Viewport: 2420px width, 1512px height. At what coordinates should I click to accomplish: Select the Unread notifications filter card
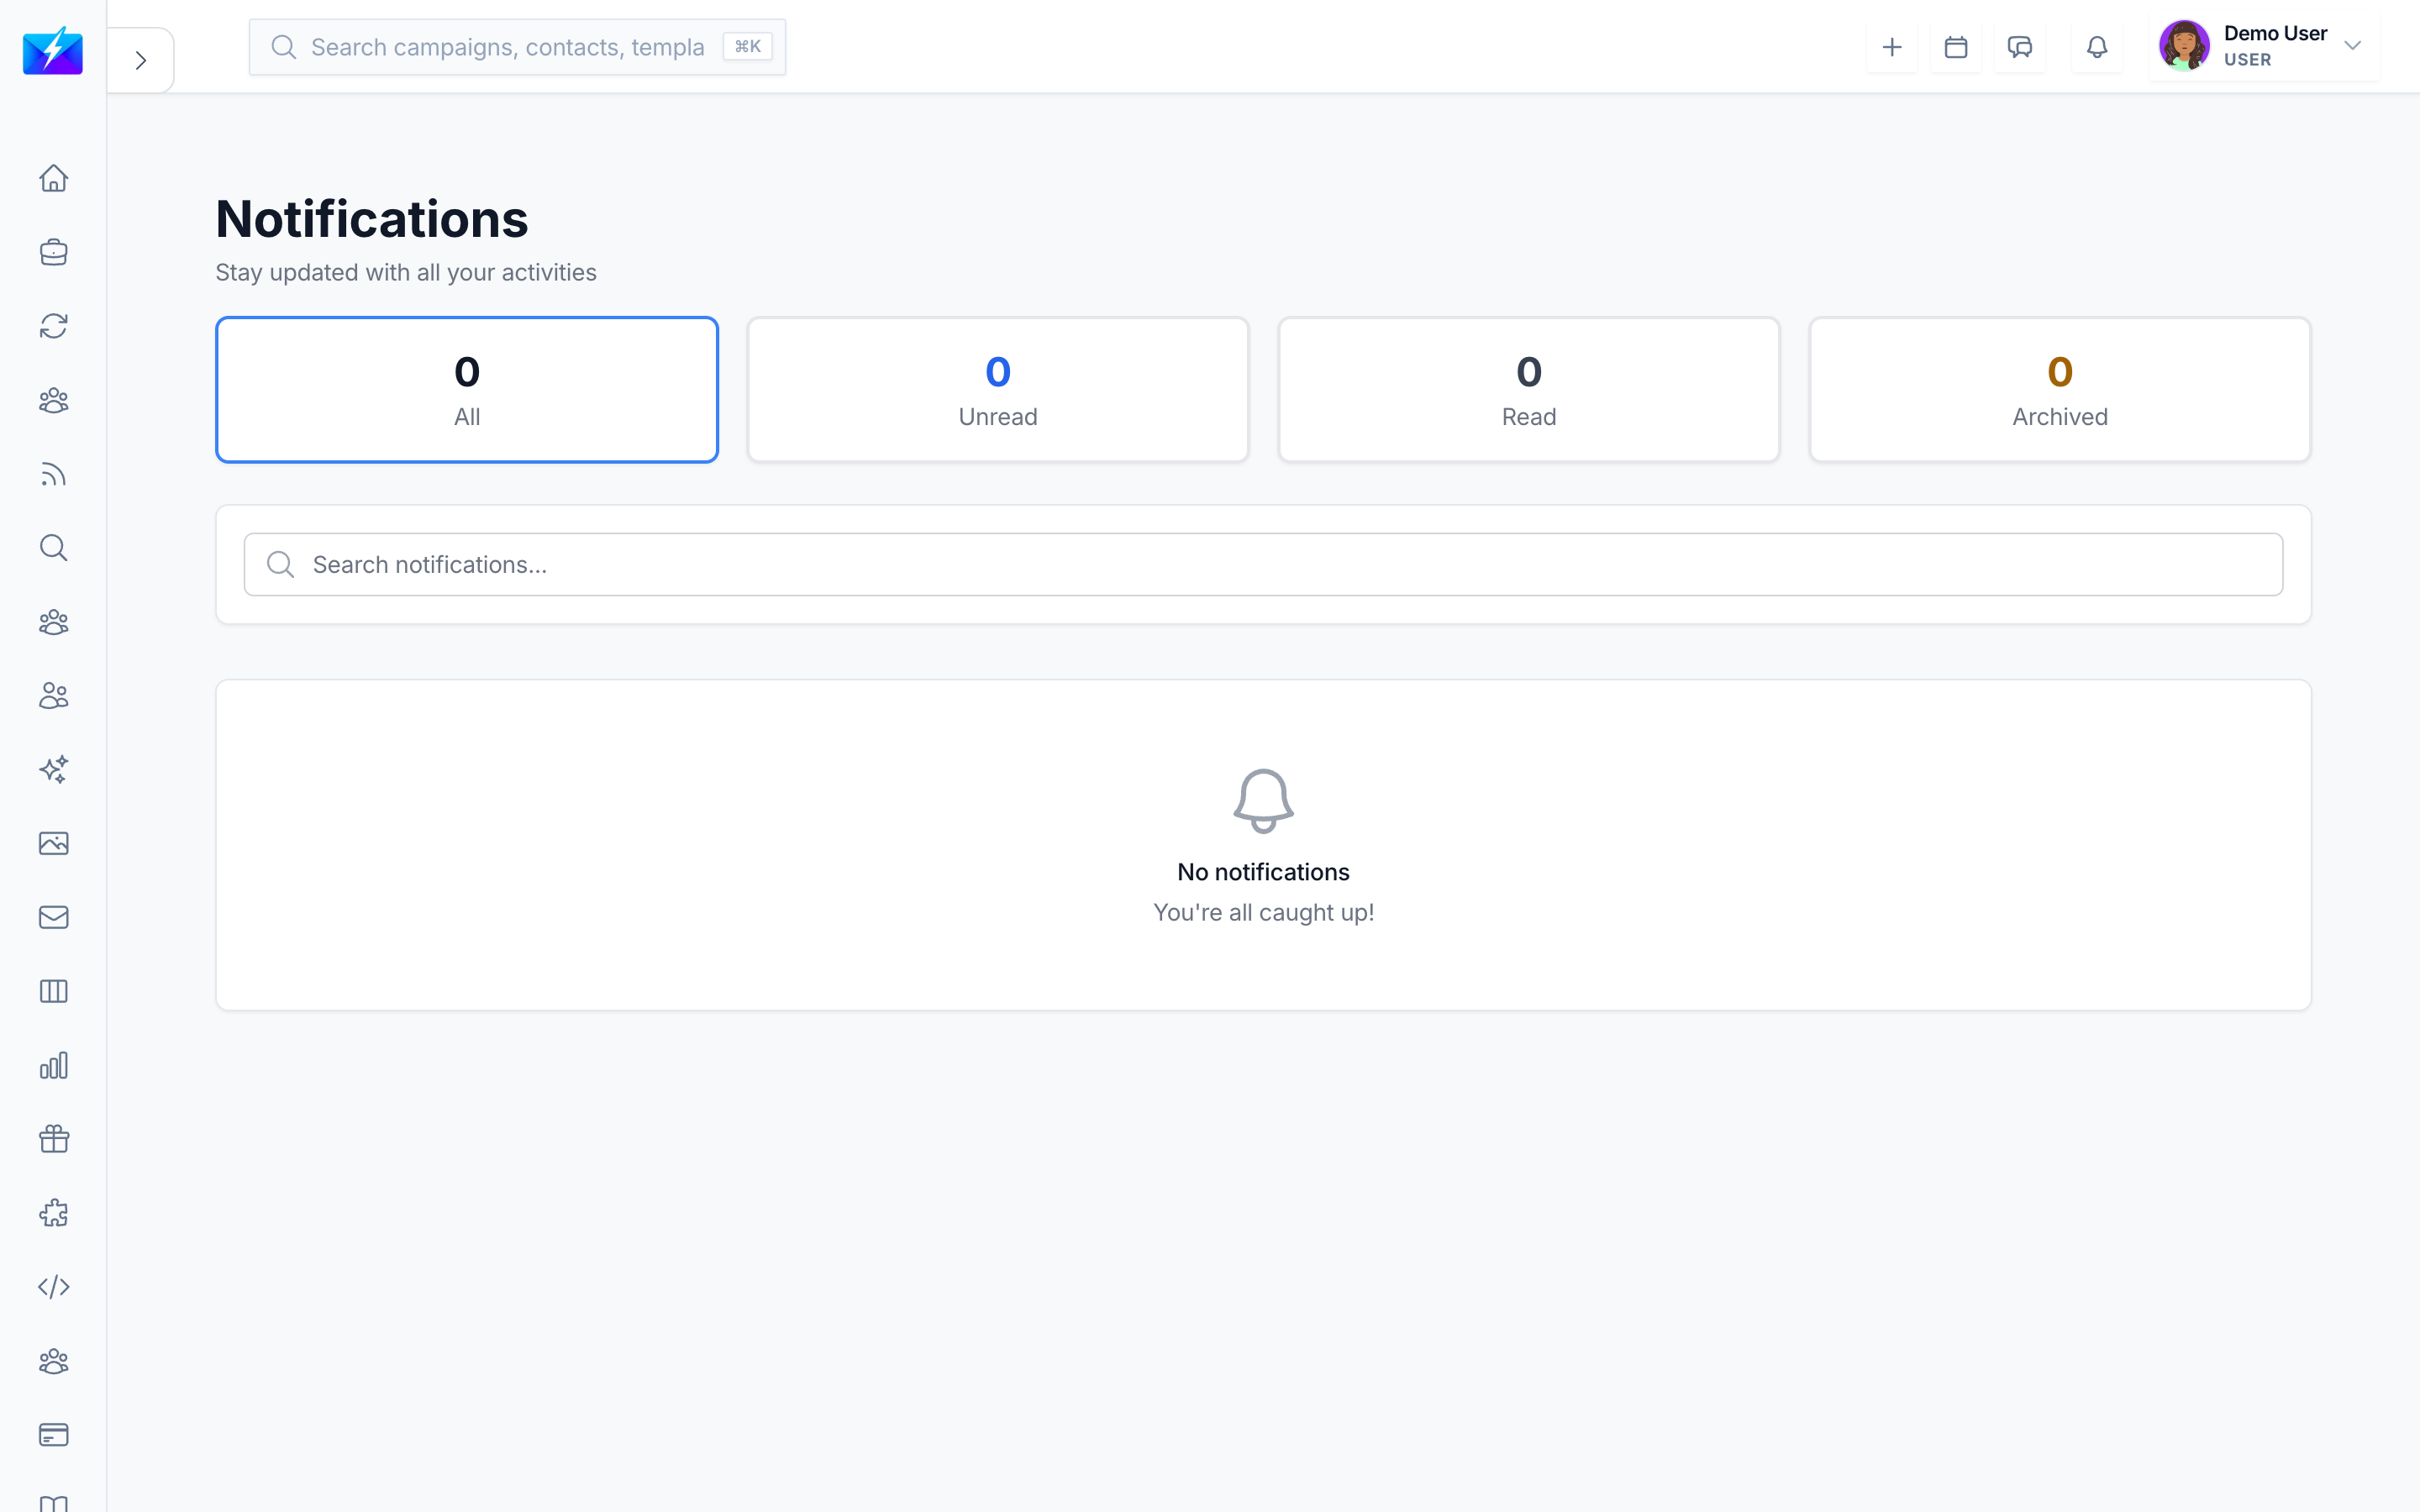pos(998,390)
